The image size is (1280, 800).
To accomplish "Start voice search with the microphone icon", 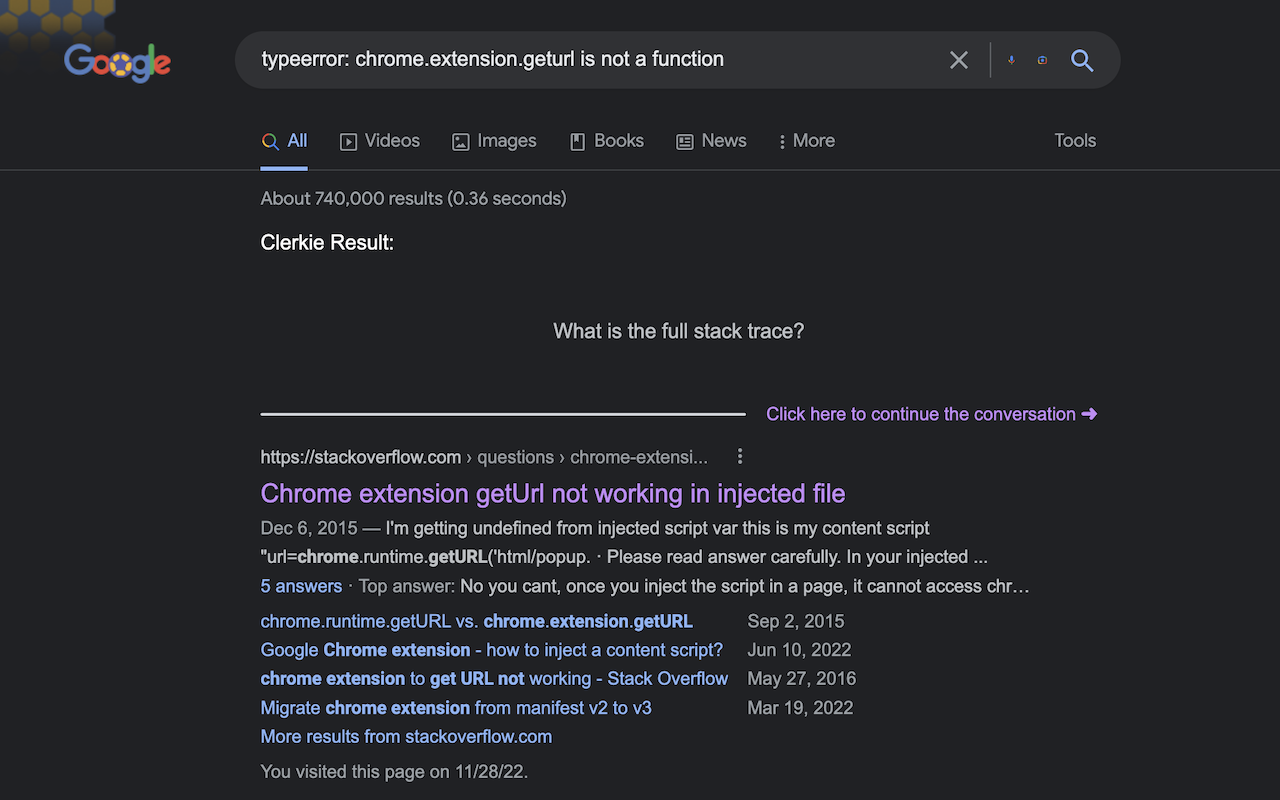I will (x=1011, y=60).
